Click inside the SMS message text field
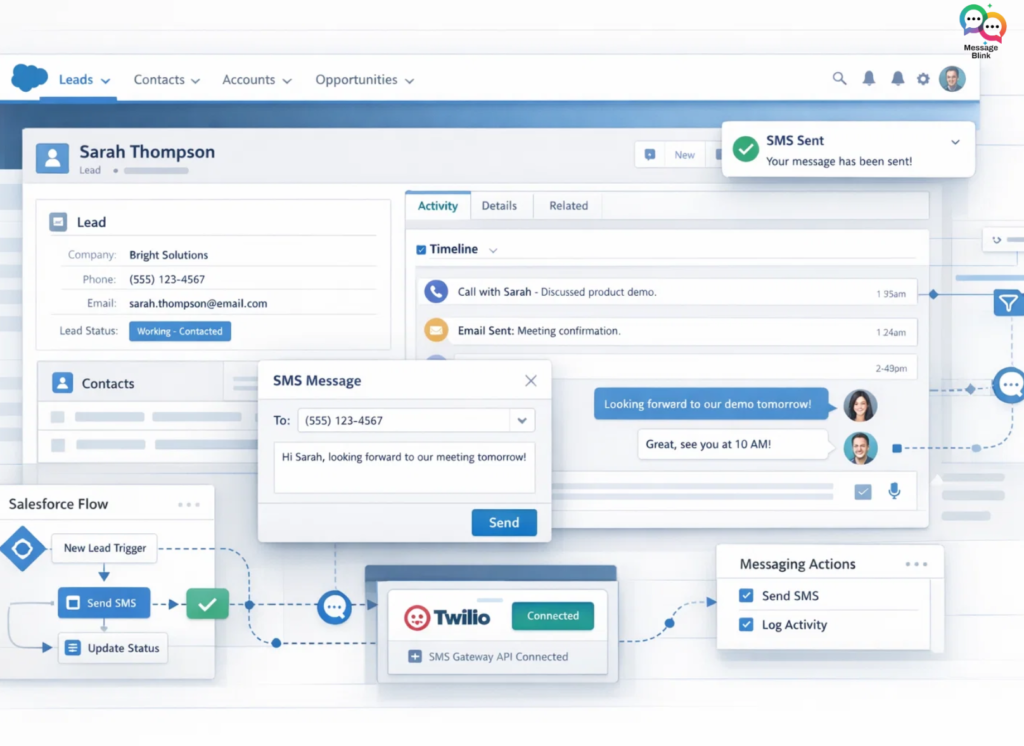Screen dimensions: 1024x746 (x=404, y=467)
